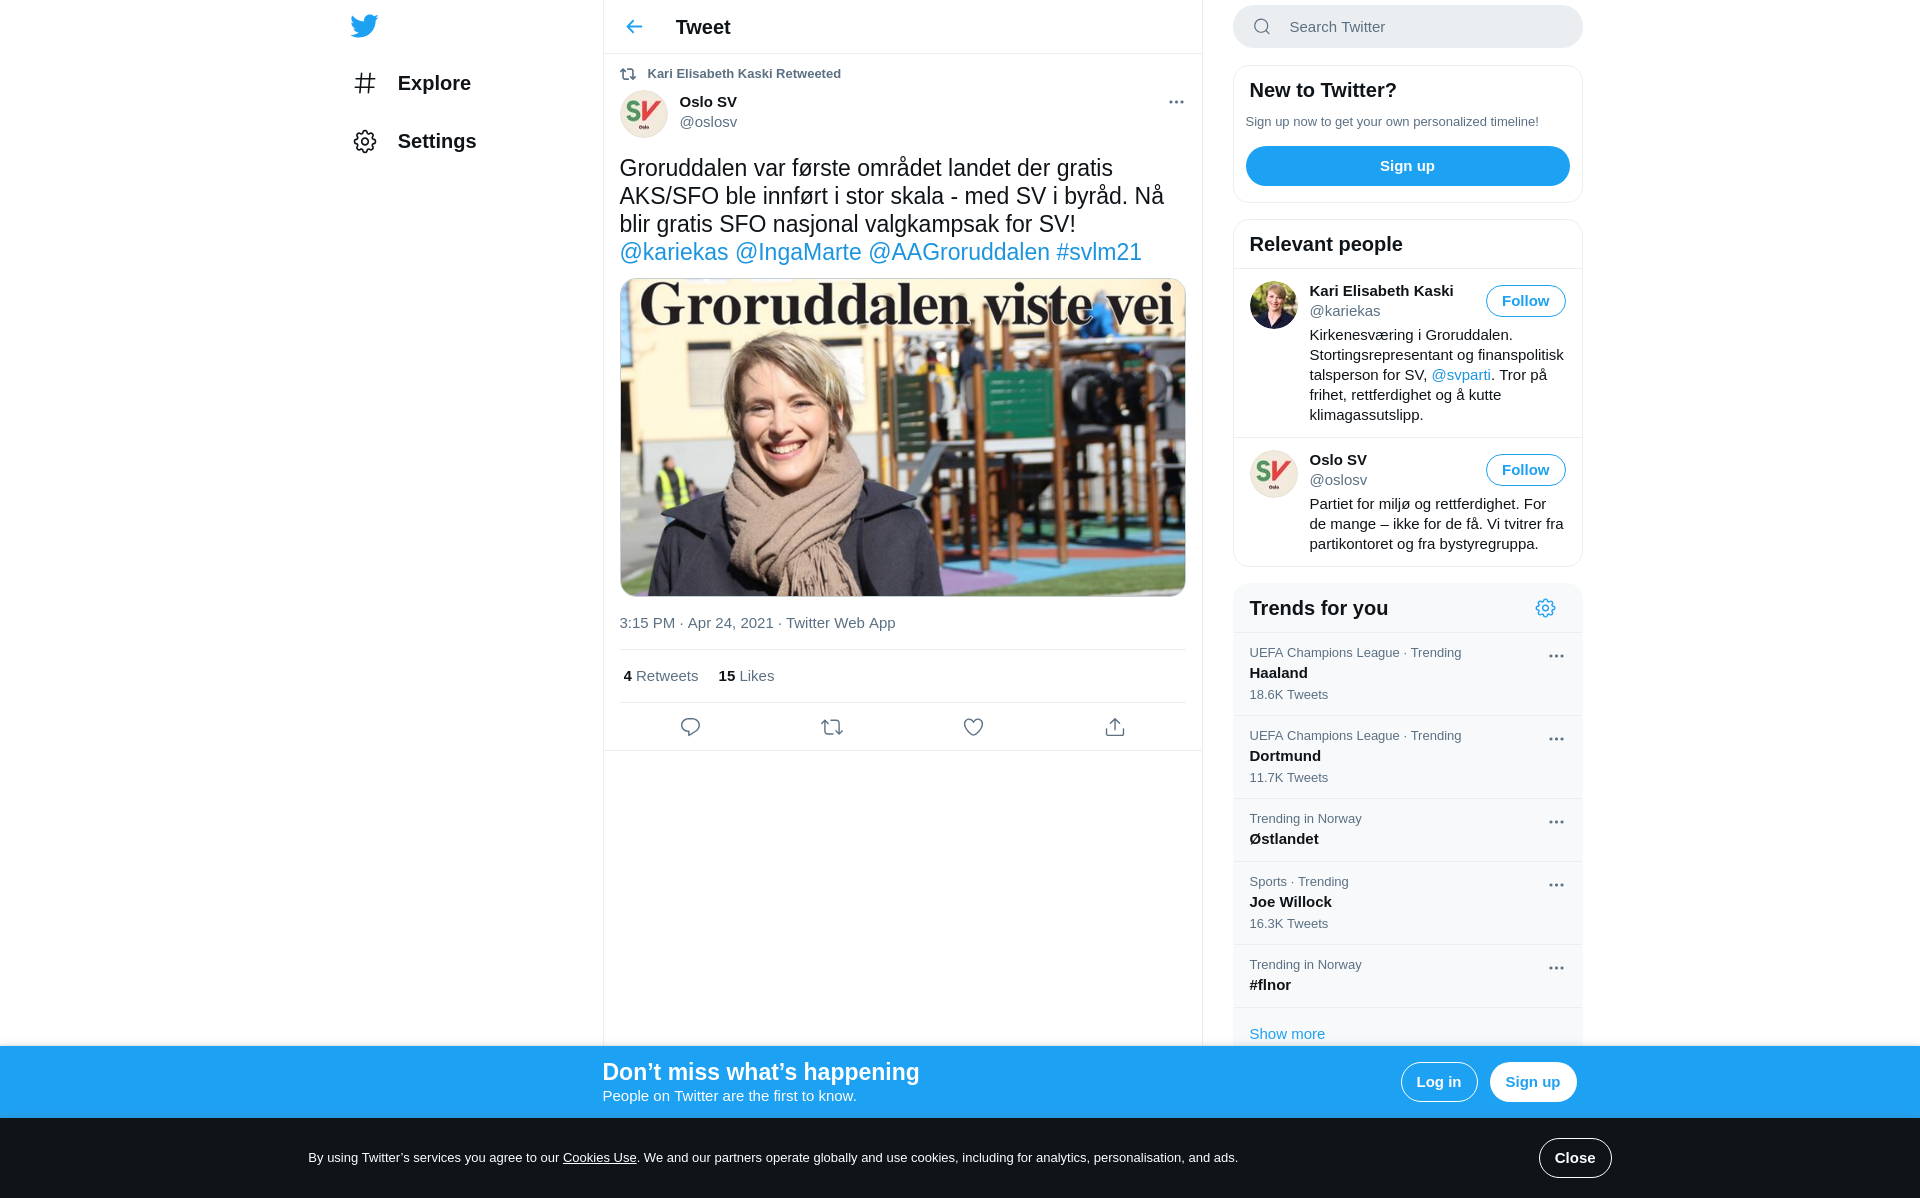Go back using the arrow icon
Image resolution: width=1920 pixels, height=1198 pixels.
click(634, 27)
